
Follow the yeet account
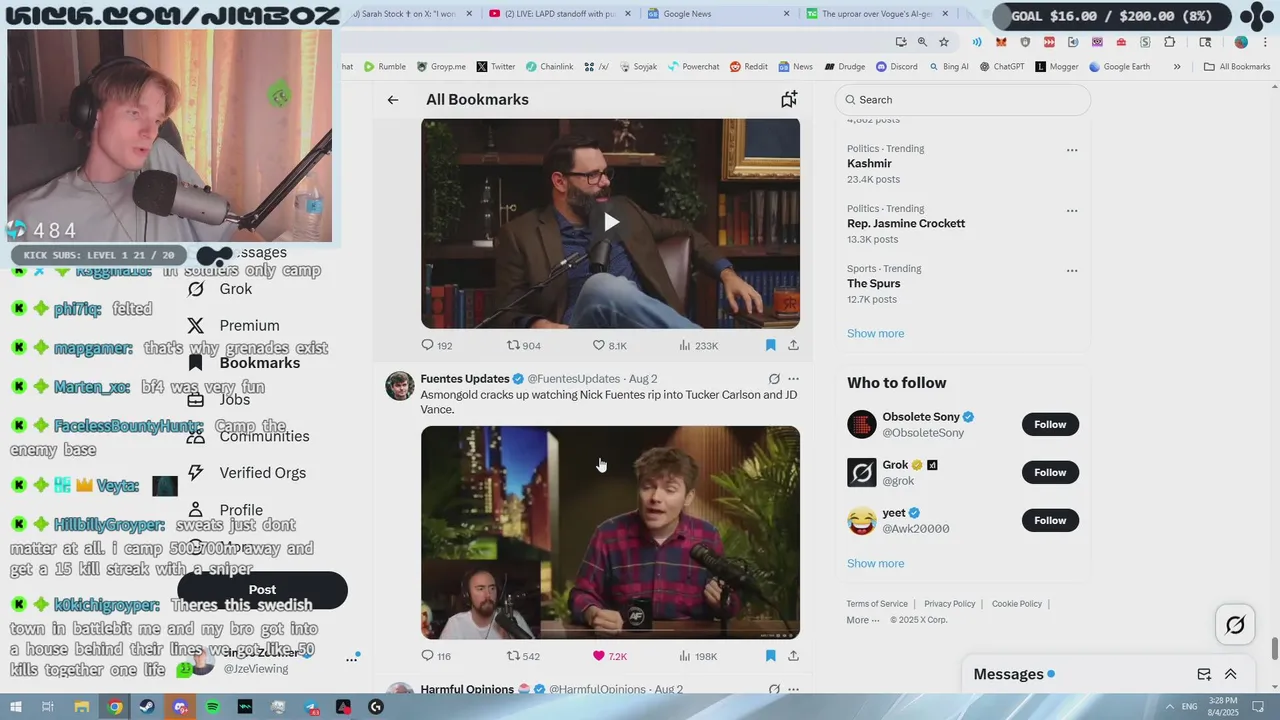[x=1050, y=520]
